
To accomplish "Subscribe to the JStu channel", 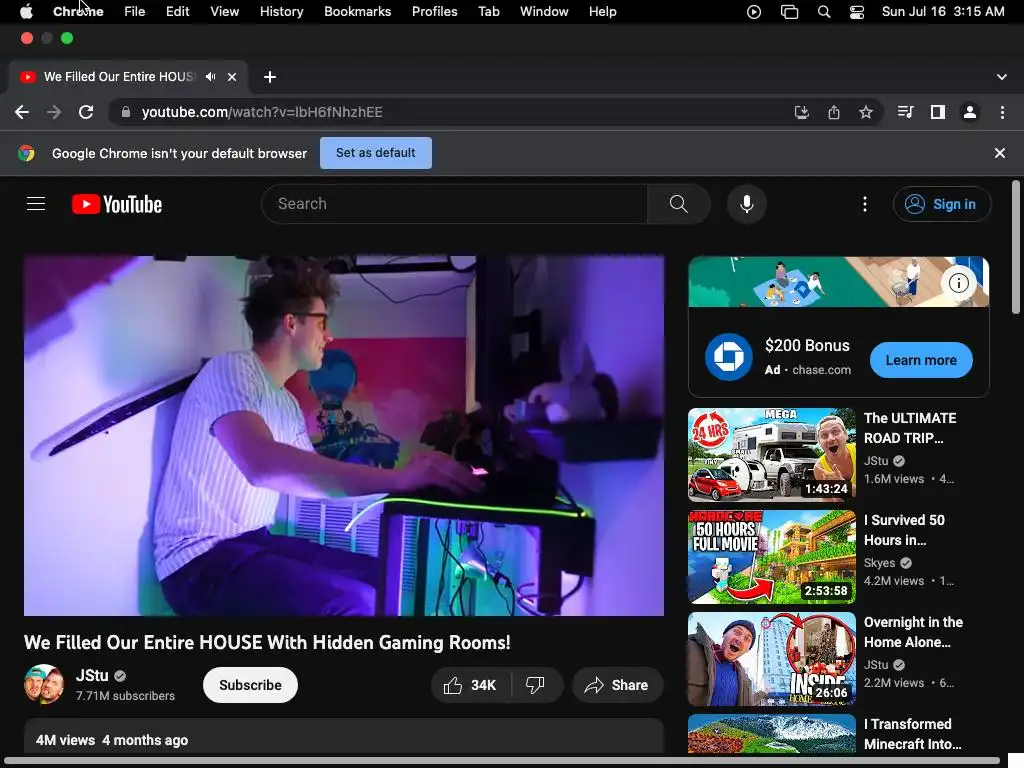I will pyautogui.click(x=250, y=685).
